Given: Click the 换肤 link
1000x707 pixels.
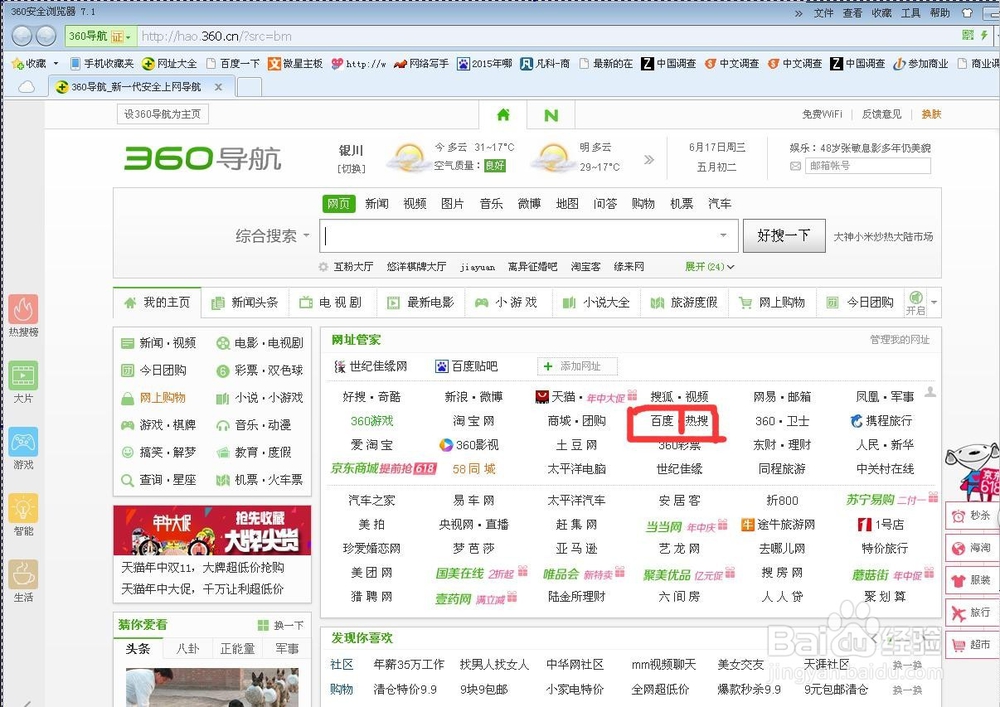Looking at the screenshot, I should [x=931, y=114].
